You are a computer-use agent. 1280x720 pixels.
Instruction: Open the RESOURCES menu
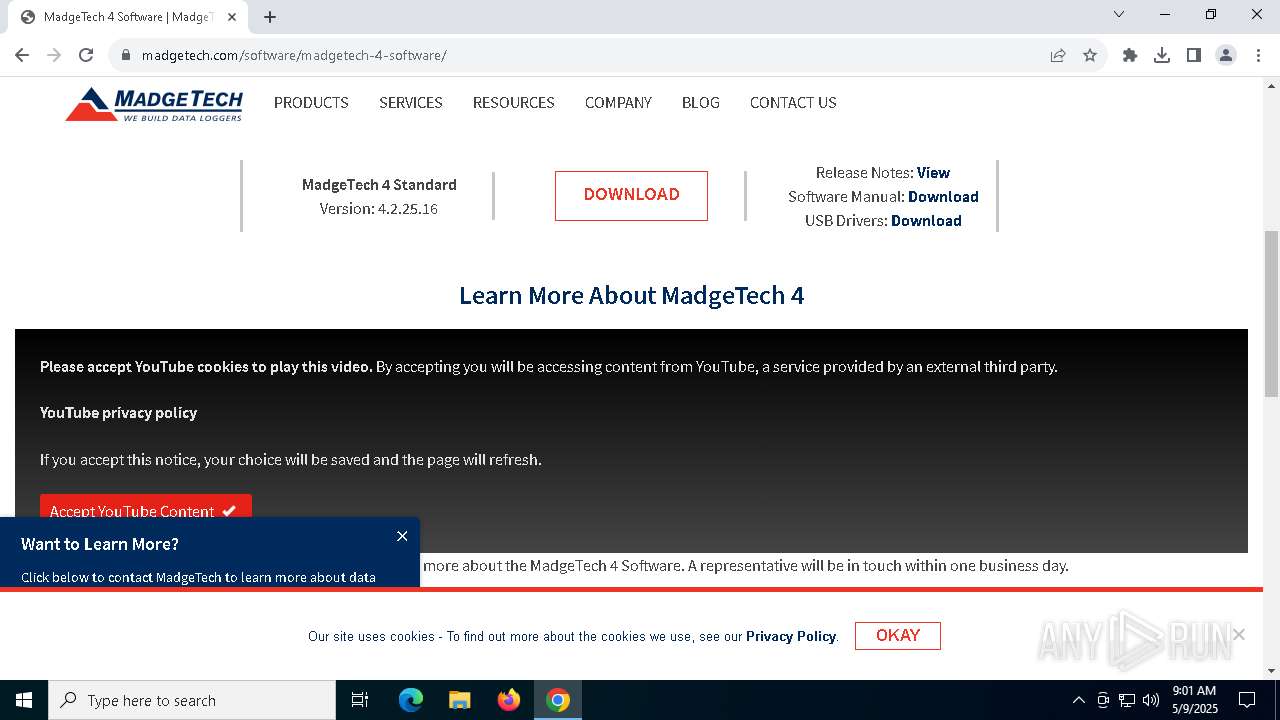[x=514, y=102]
